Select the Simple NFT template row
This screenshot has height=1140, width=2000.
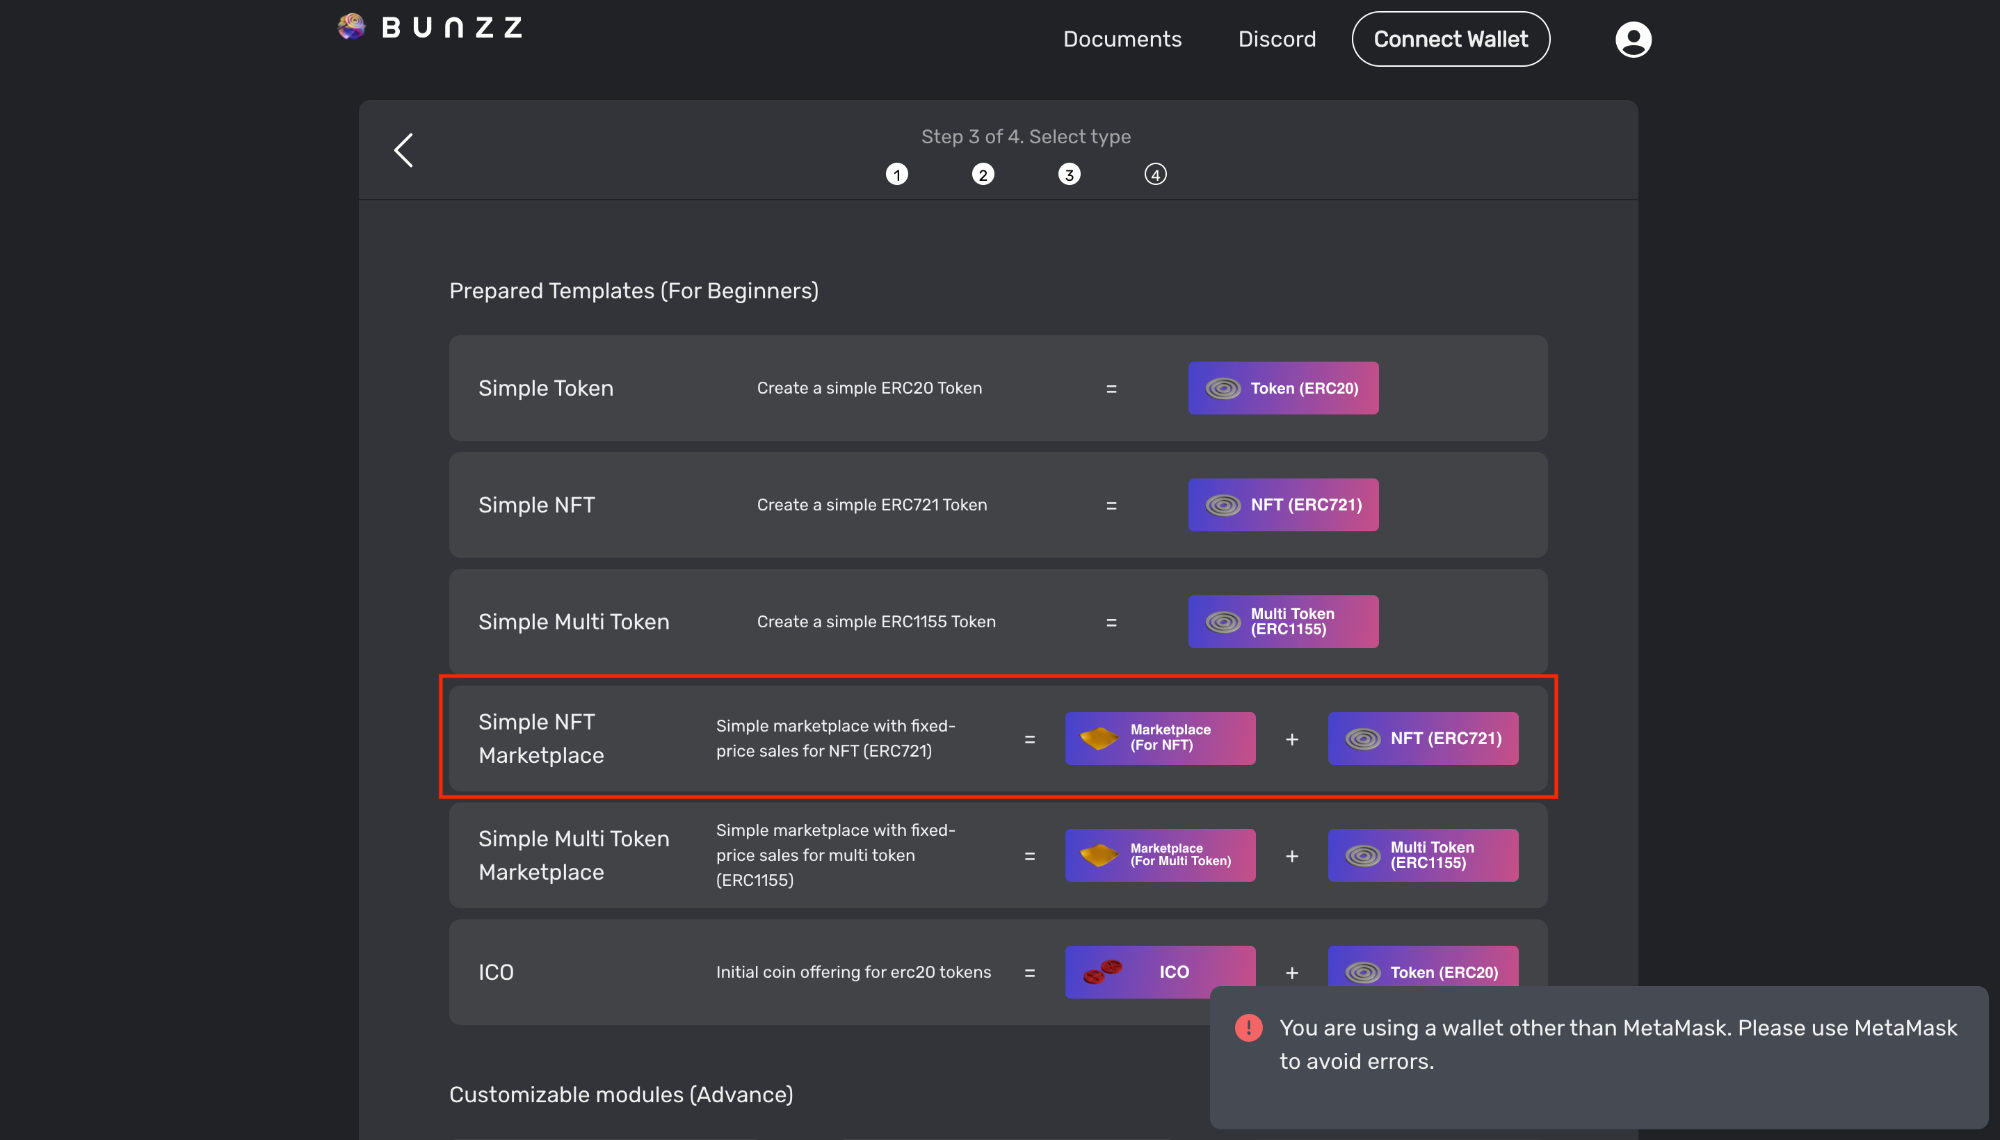(998, 505)
